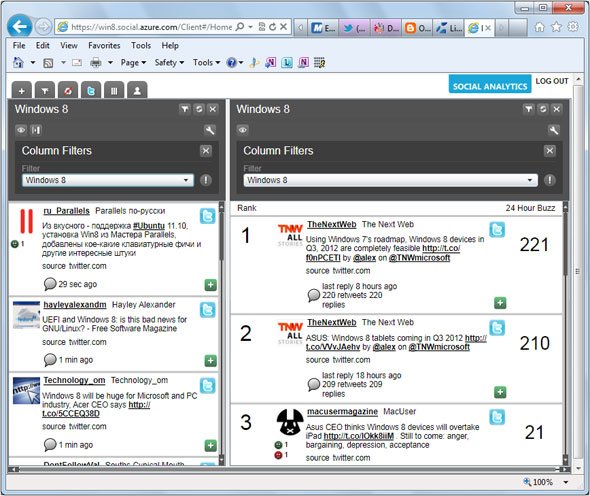Toggle eye visibility in left column

(21, 130)
